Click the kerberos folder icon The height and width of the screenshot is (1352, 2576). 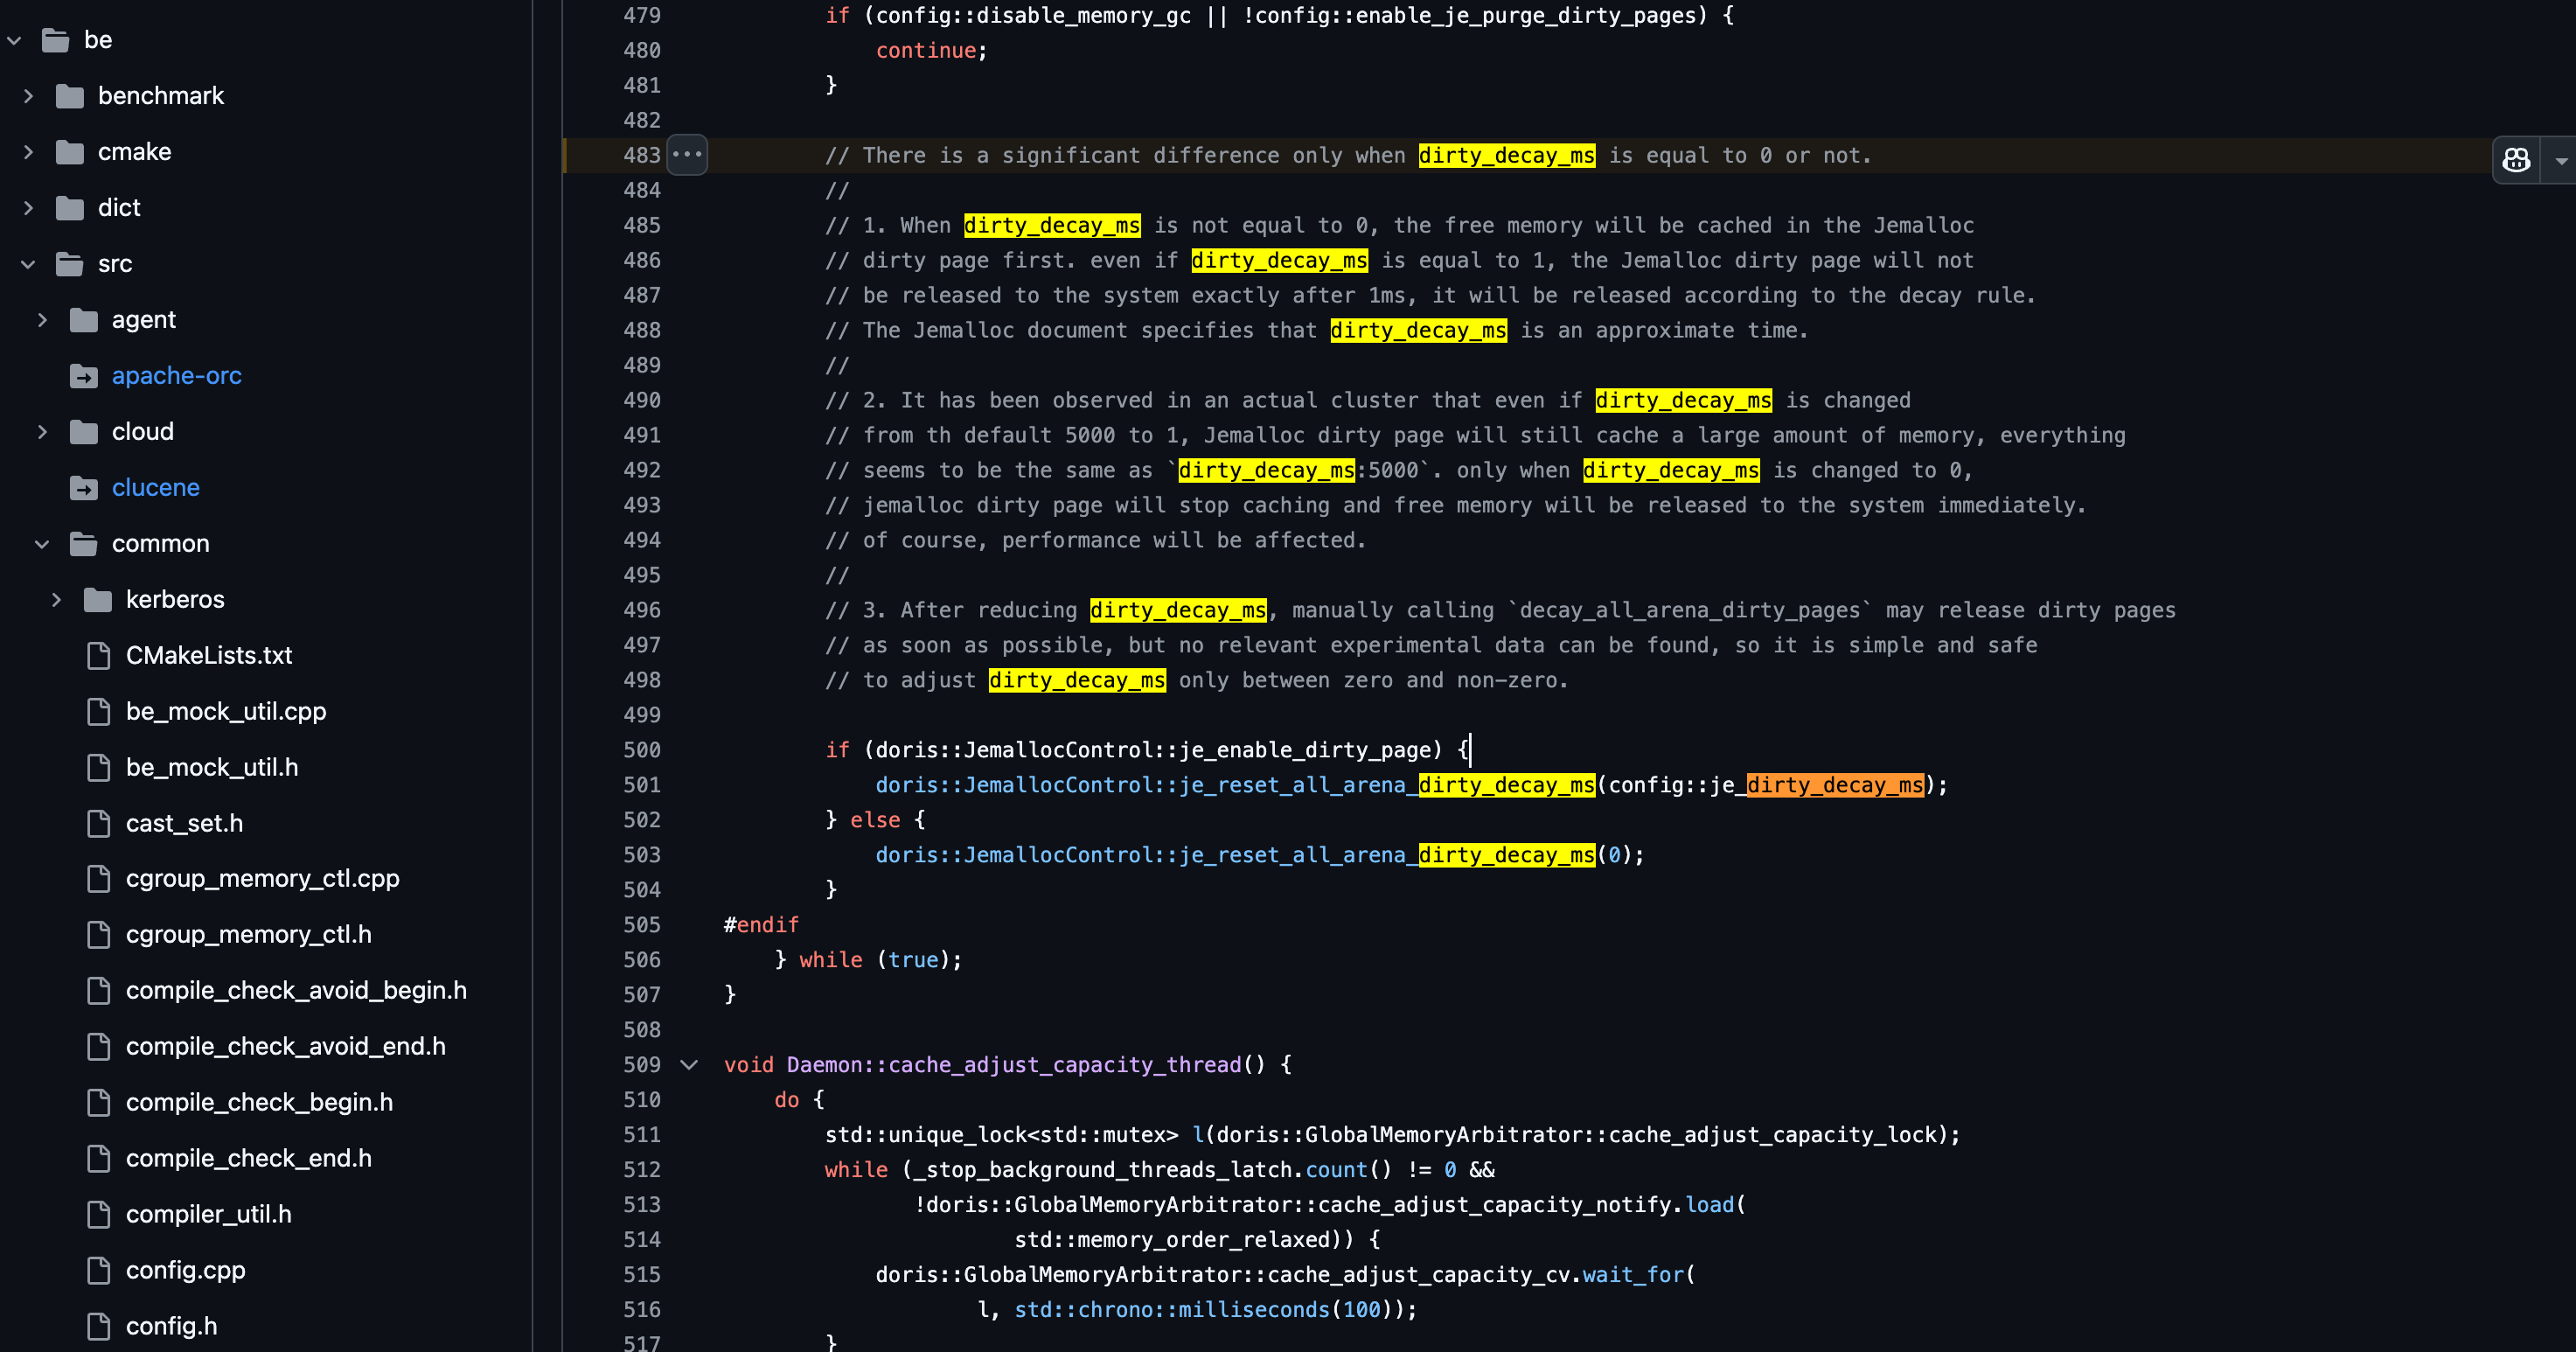point(98,600)
